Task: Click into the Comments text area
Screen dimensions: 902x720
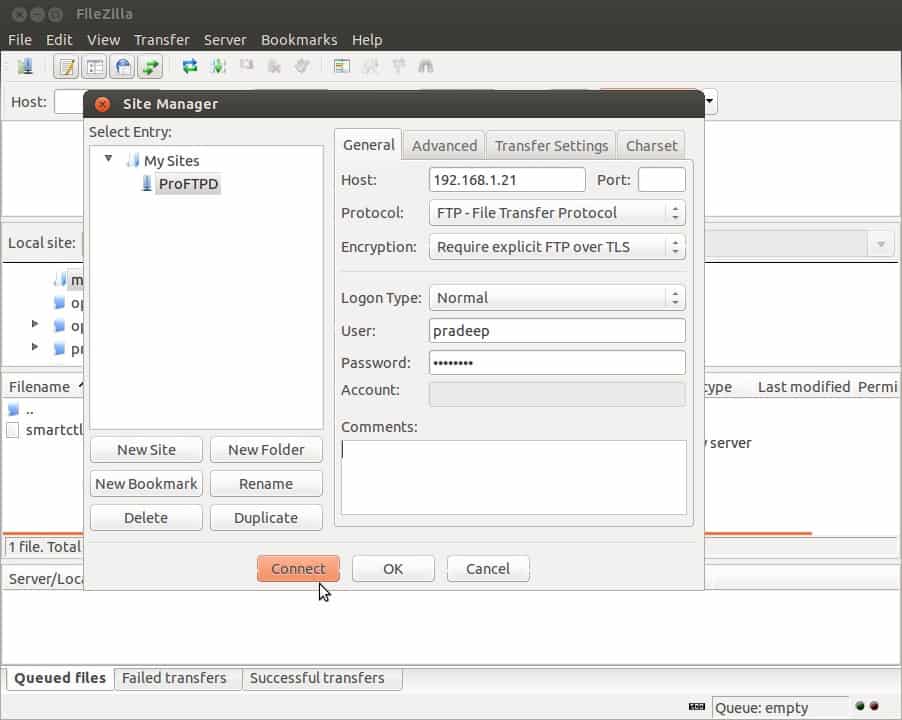Action: click(513, 477)
